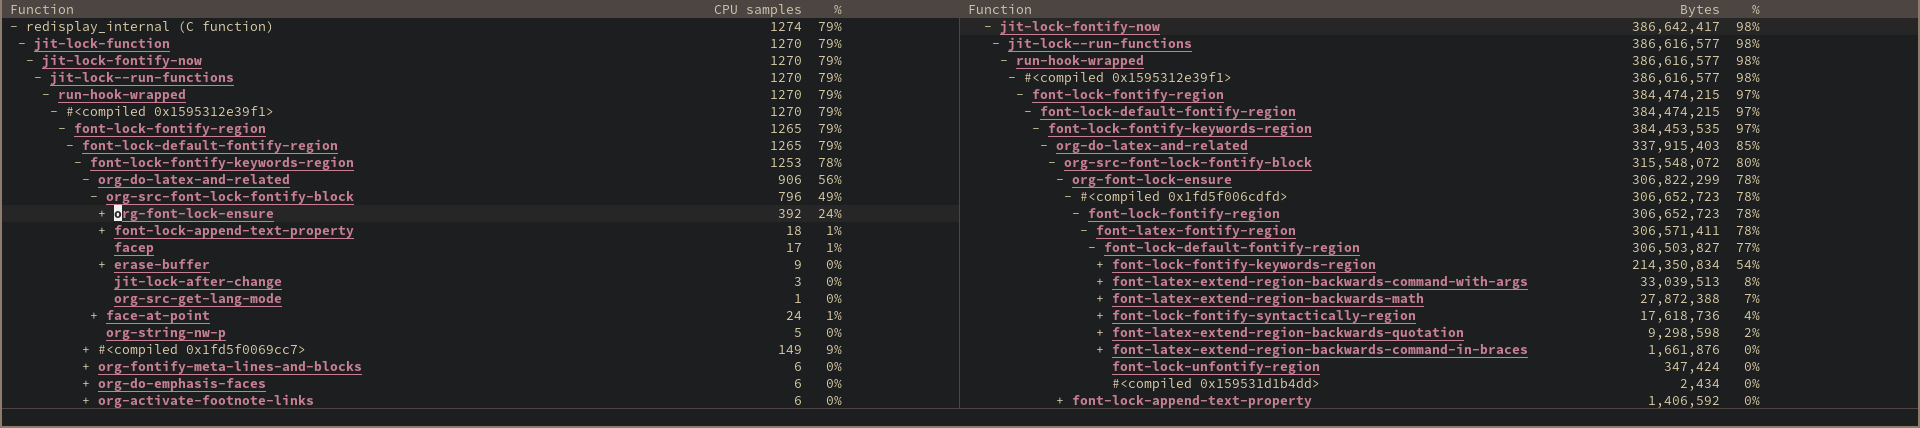Expand the font-lock-append-text-property node in CPU panel
The width and height of the screenshot is (1920, 428).
click(x=102, y=231)
